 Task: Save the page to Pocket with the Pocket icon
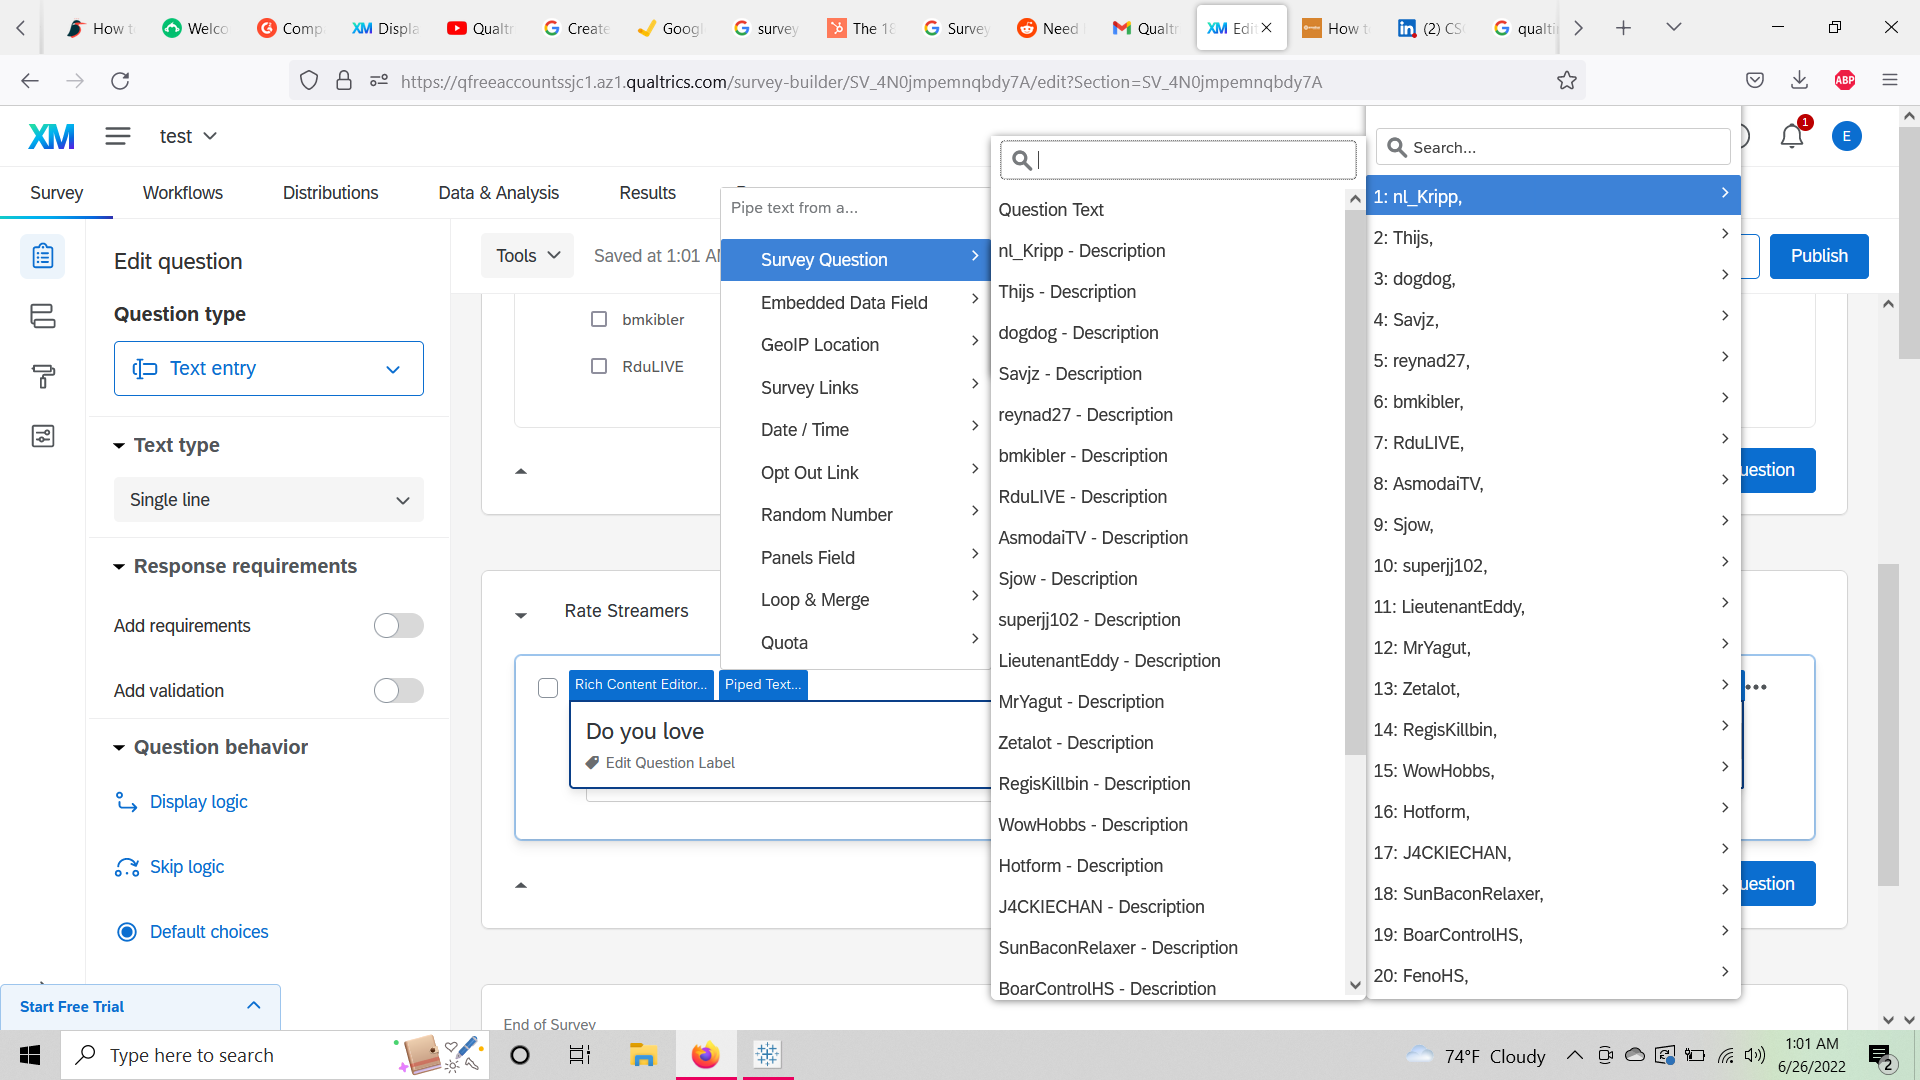click(1755, 81)
